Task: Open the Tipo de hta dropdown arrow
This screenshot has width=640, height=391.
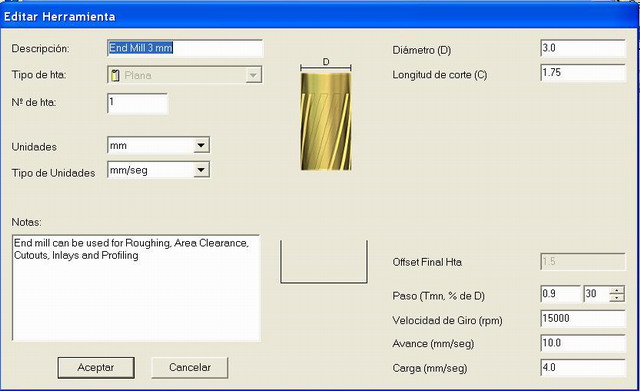Action: tap(253, 75)
